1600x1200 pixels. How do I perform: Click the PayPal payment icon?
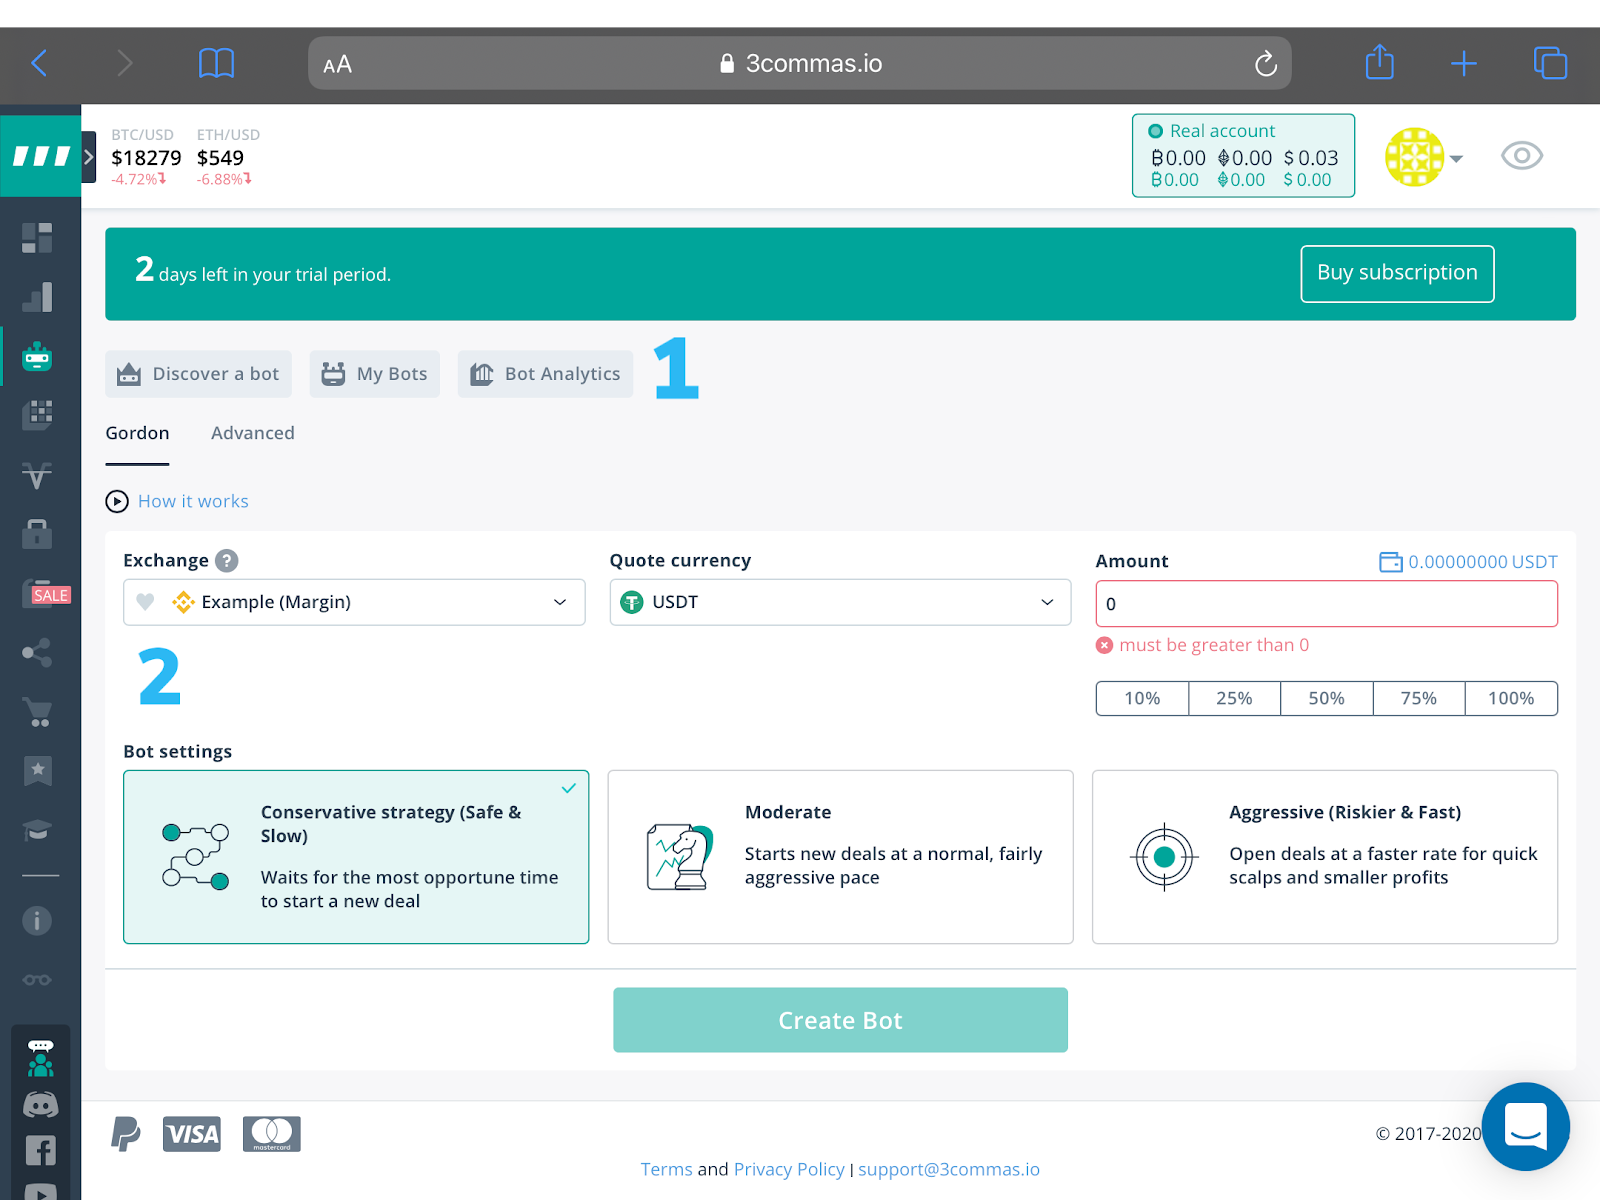[126, 1134]
